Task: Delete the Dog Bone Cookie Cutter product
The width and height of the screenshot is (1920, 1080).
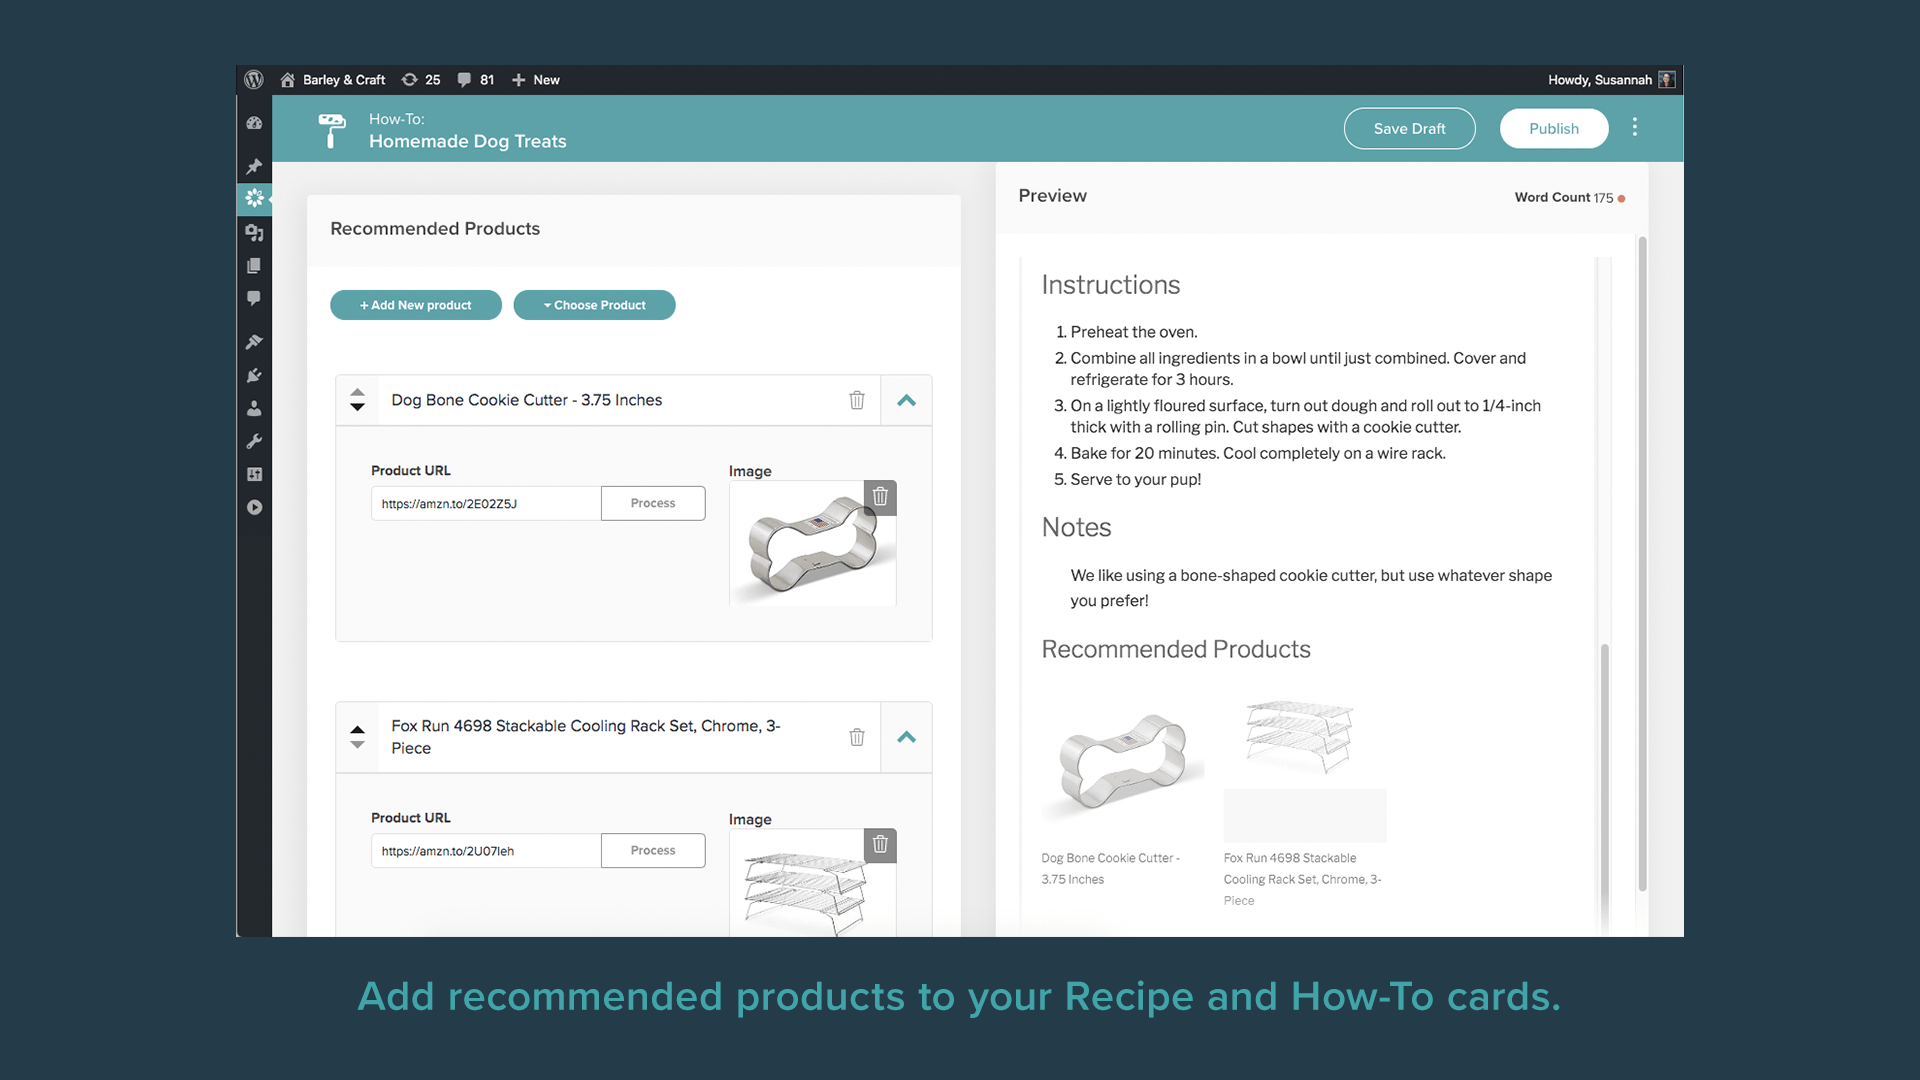Action: 857,400
